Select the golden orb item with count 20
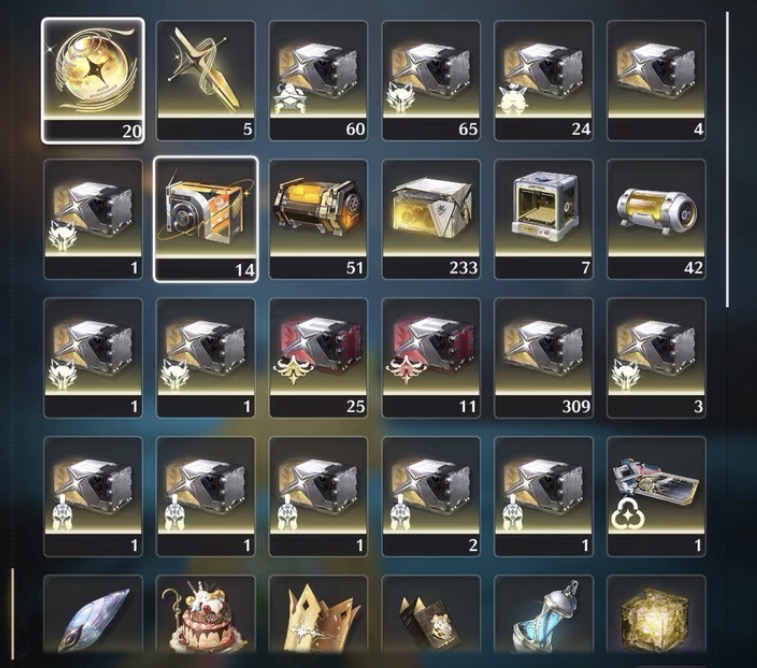 [x=93, y=81]
